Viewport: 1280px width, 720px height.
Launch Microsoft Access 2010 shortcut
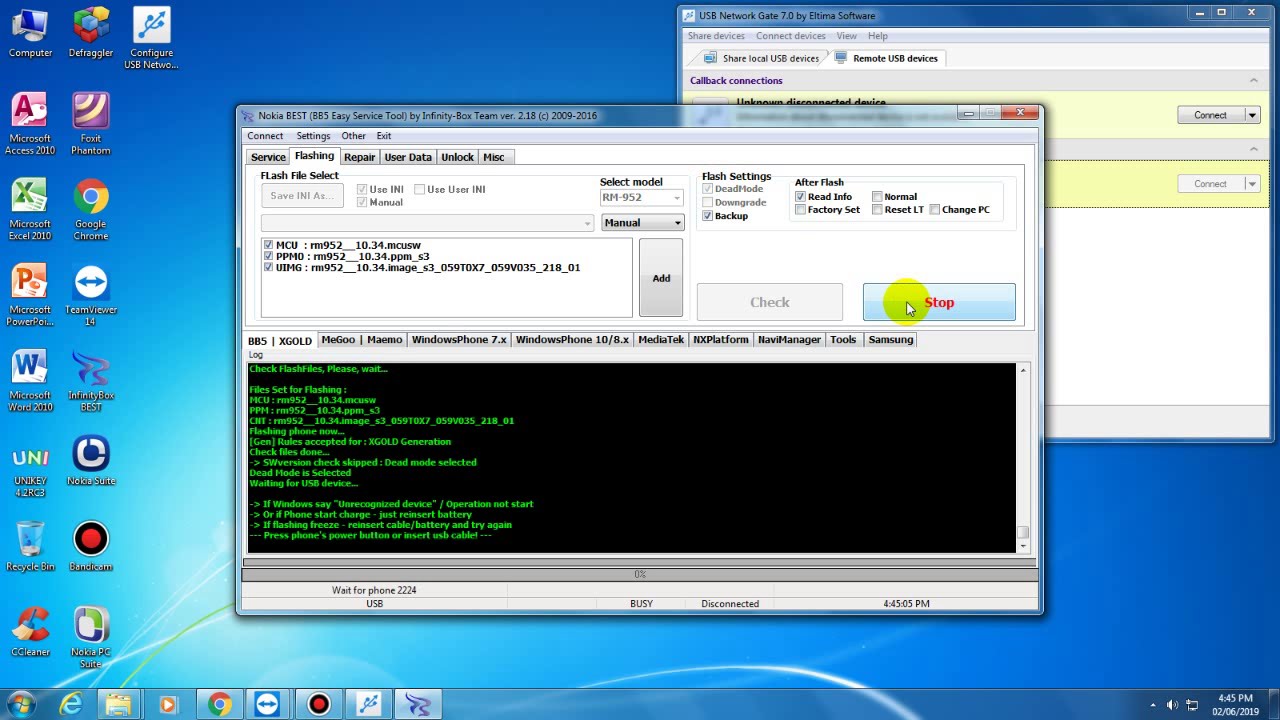(x=30, y=124)
